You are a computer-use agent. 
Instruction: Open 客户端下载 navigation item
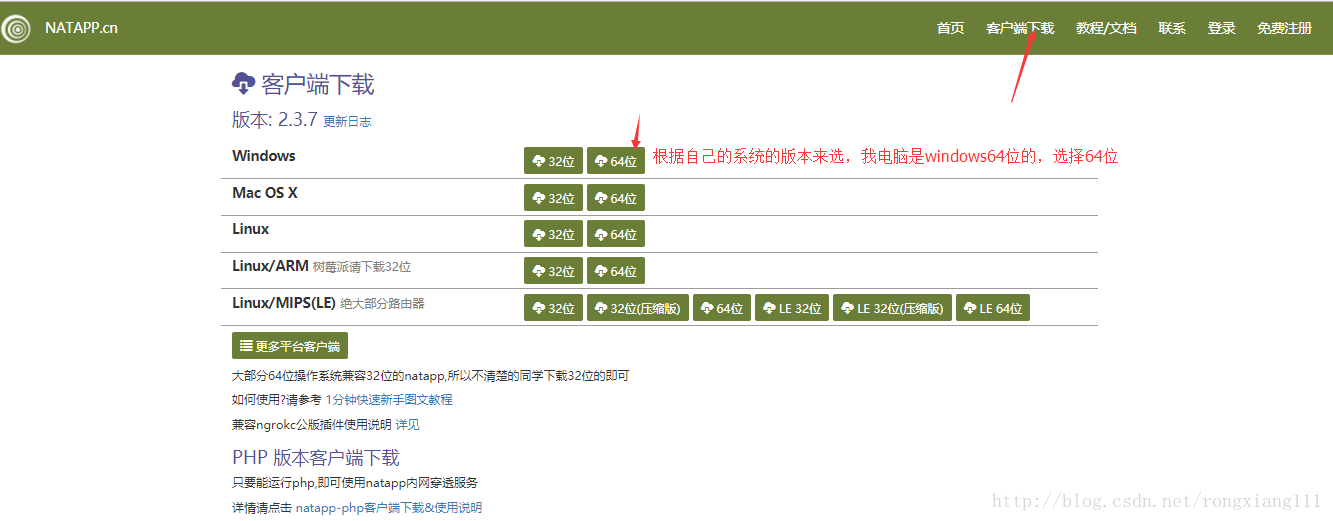pyautogui.click(x=1020, y=28)
